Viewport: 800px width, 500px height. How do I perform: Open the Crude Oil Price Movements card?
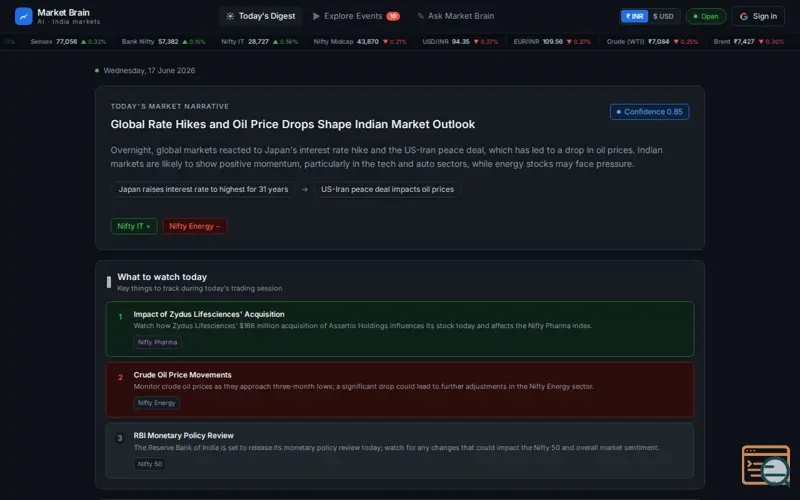(x=399, y=390)
